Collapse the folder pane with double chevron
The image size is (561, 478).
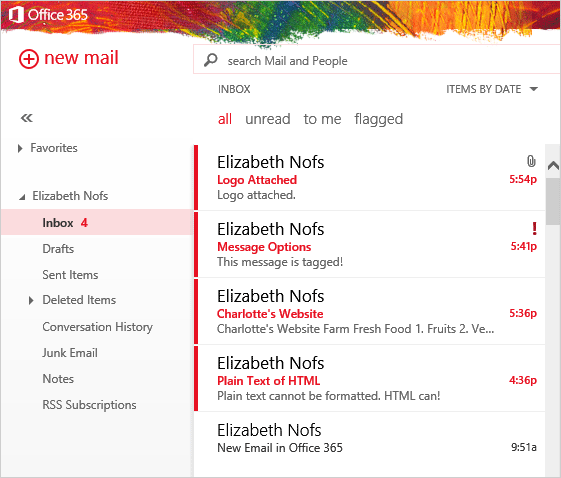click(x=27, y=118)
